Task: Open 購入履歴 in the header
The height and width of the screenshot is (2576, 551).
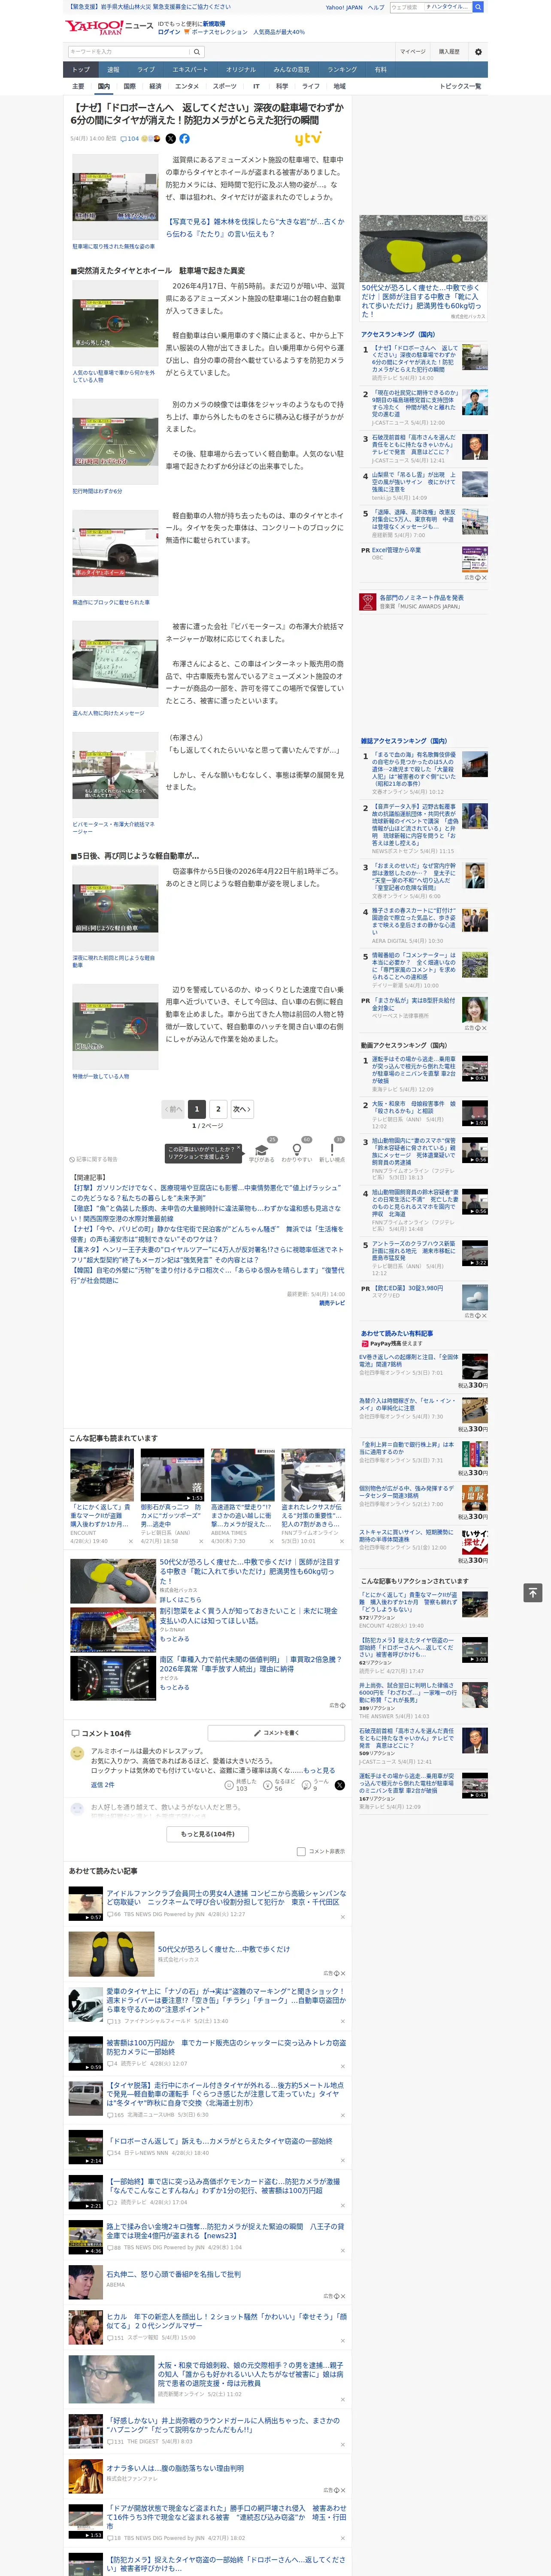Action: point(449,52)
